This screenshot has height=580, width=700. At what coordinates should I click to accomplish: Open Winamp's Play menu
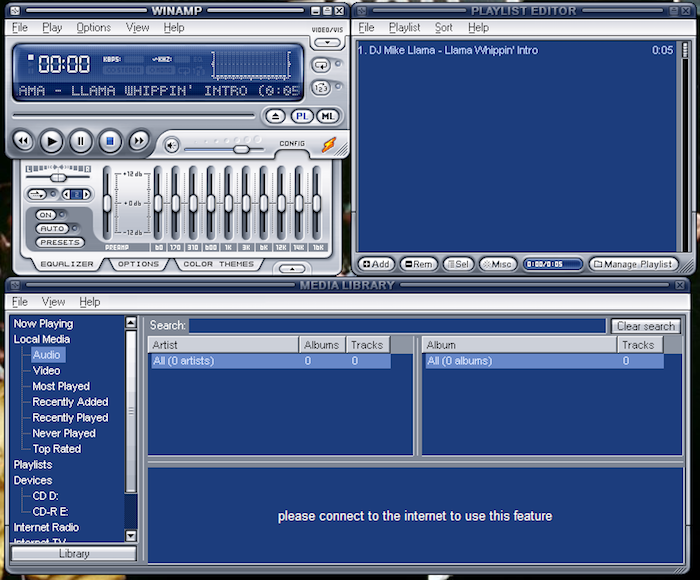52,28
